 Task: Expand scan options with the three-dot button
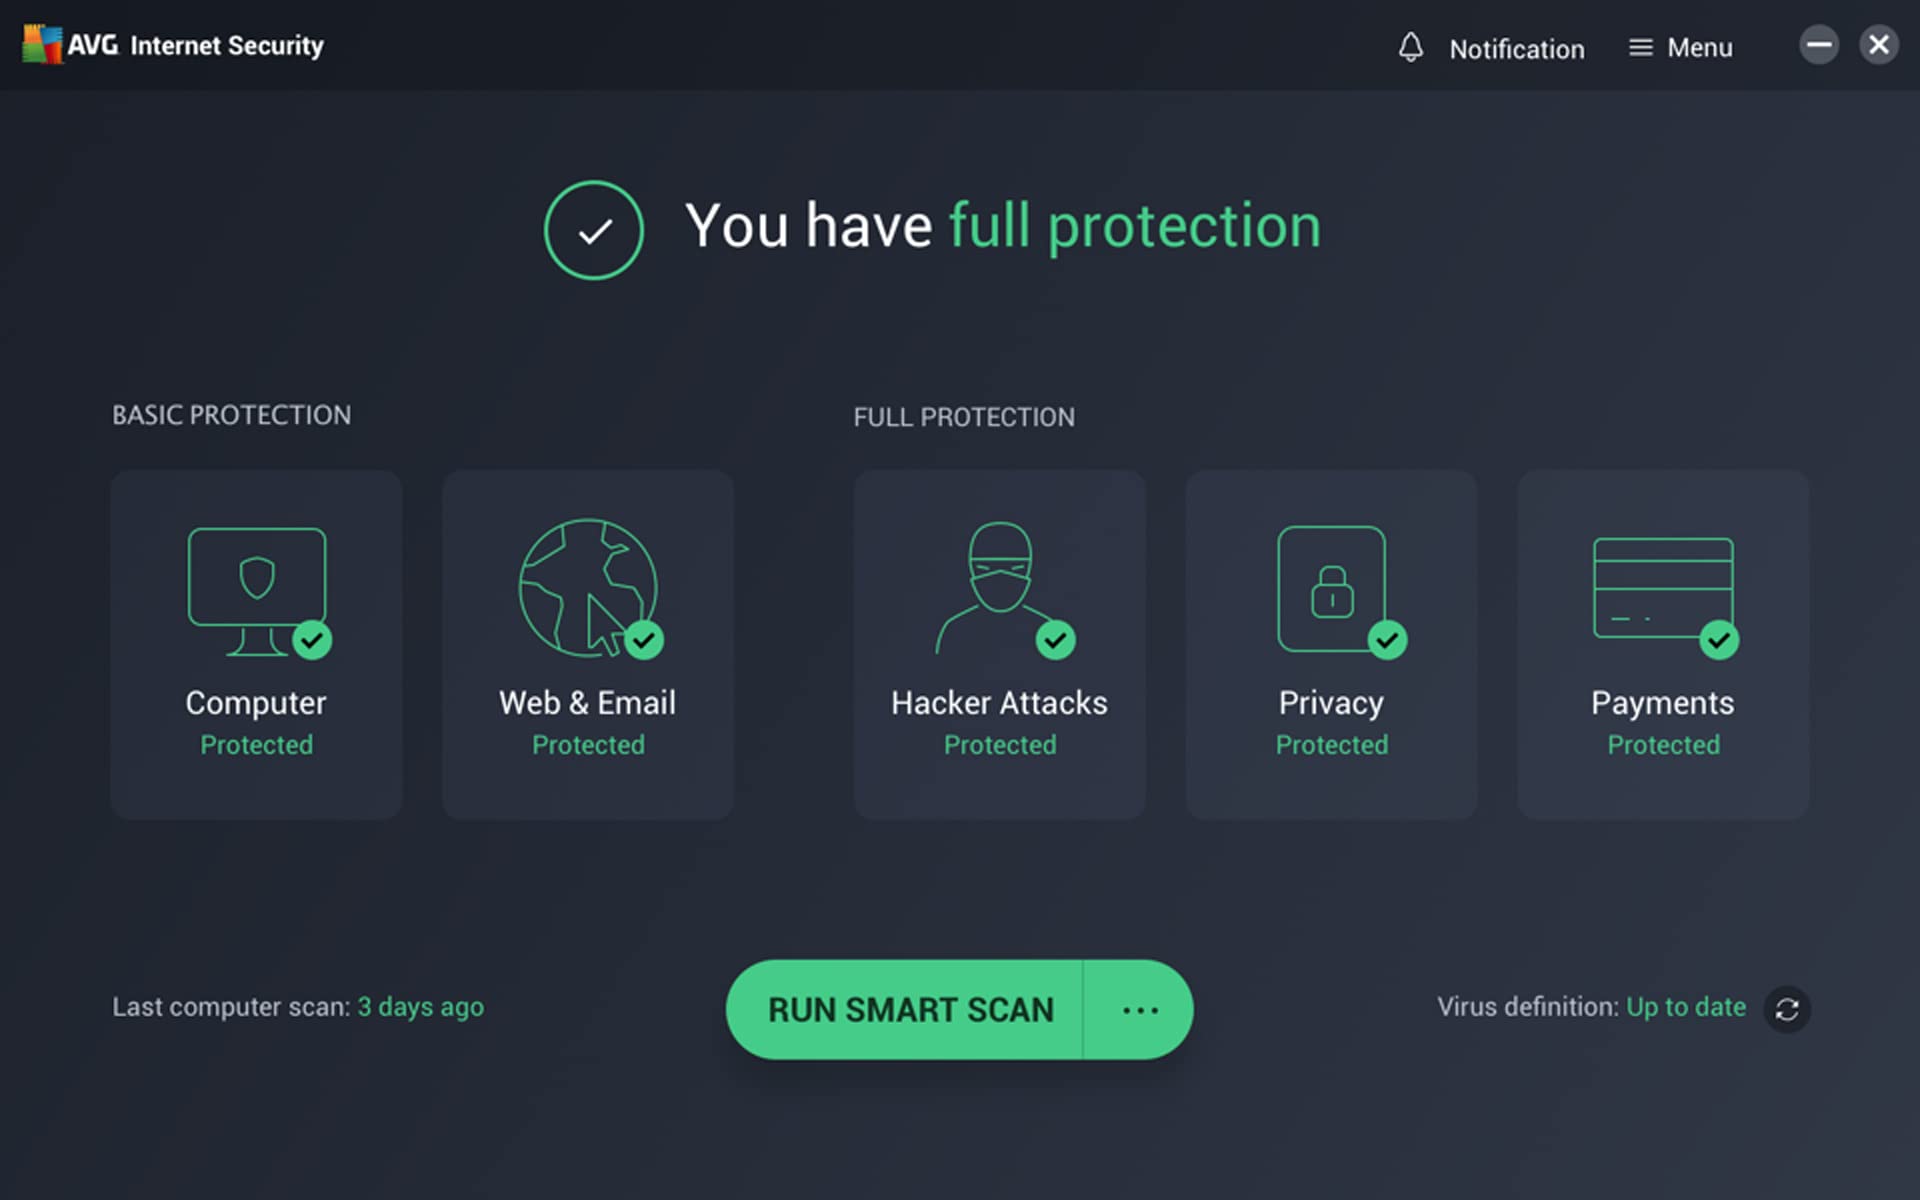tap(1139, 1010)
